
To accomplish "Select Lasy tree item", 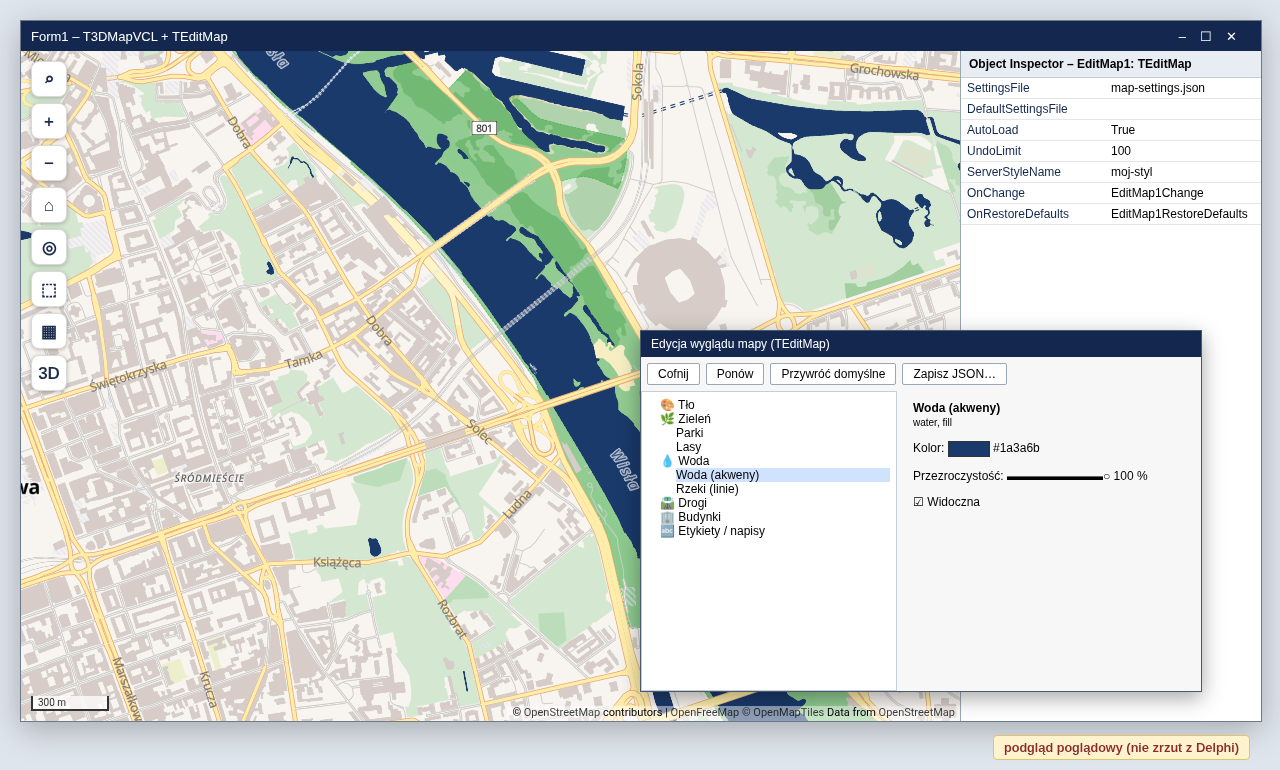I will pyautogui.click(x=688, y=447).
